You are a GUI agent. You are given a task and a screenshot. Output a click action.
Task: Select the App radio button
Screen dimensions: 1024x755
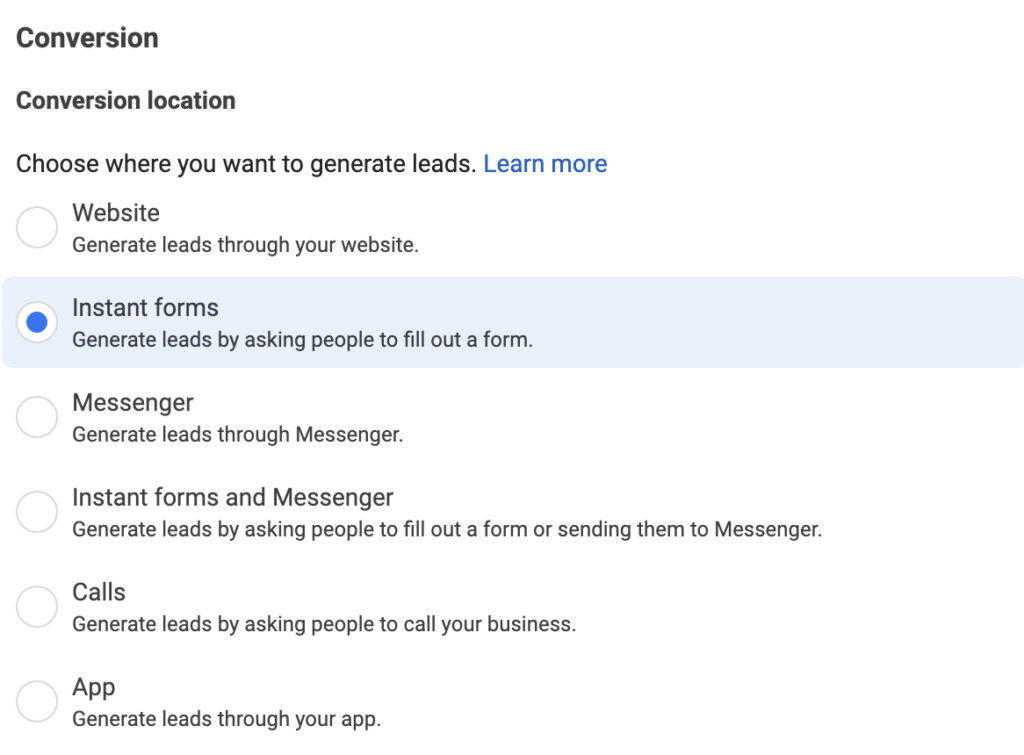(x=37, y=701)
